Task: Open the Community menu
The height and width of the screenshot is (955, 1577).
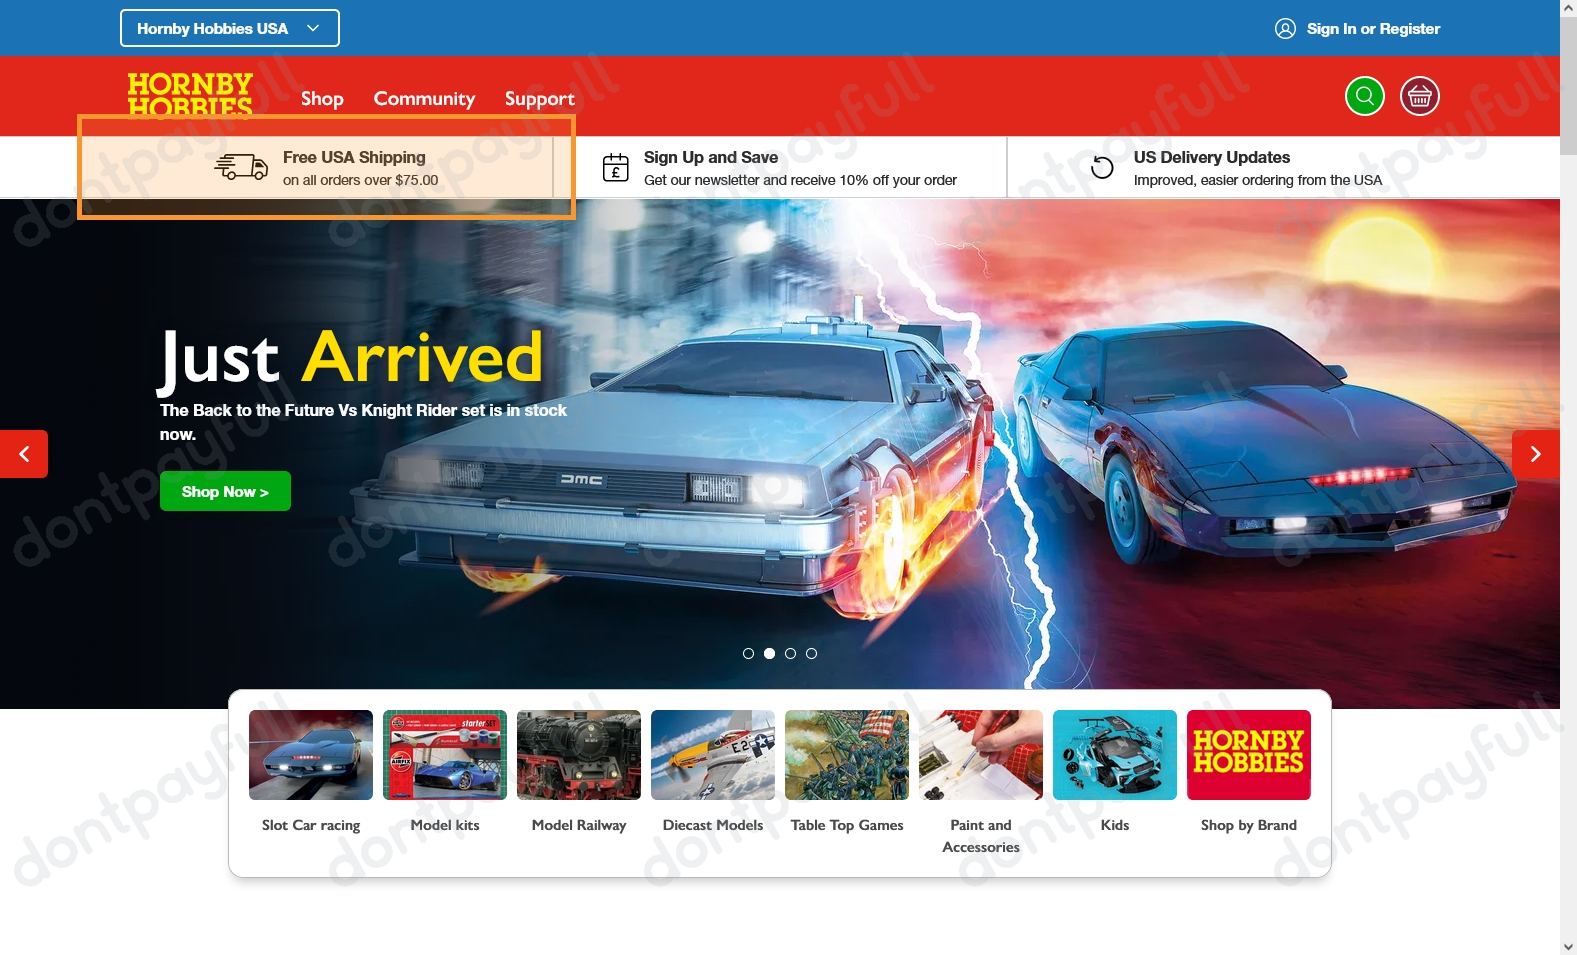Action: click(x=424, y=98)
